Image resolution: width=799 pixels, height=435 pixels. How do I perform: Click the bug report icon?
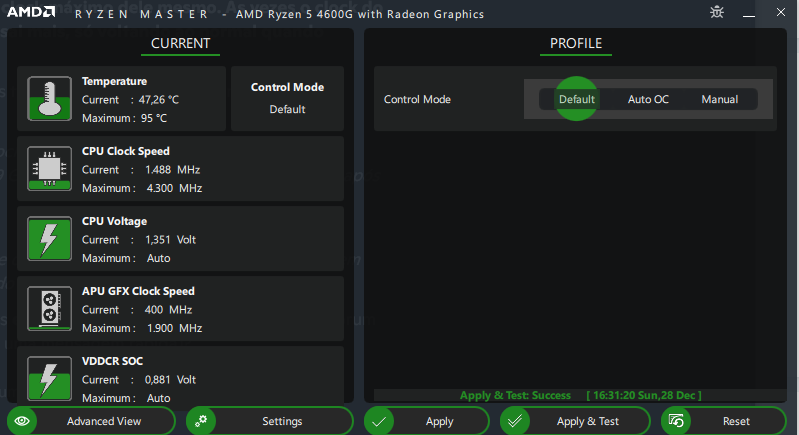tap(716, 13)
